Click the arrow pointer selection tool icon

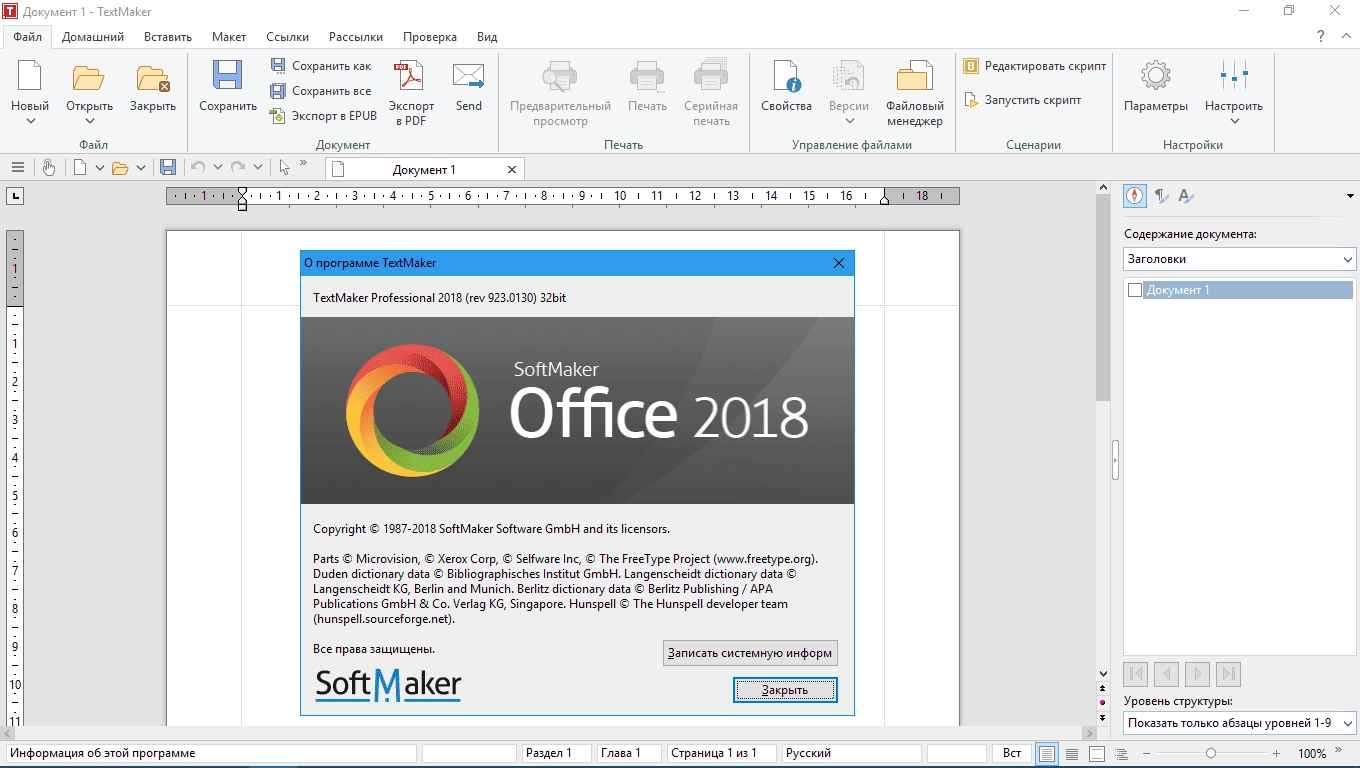285,168
